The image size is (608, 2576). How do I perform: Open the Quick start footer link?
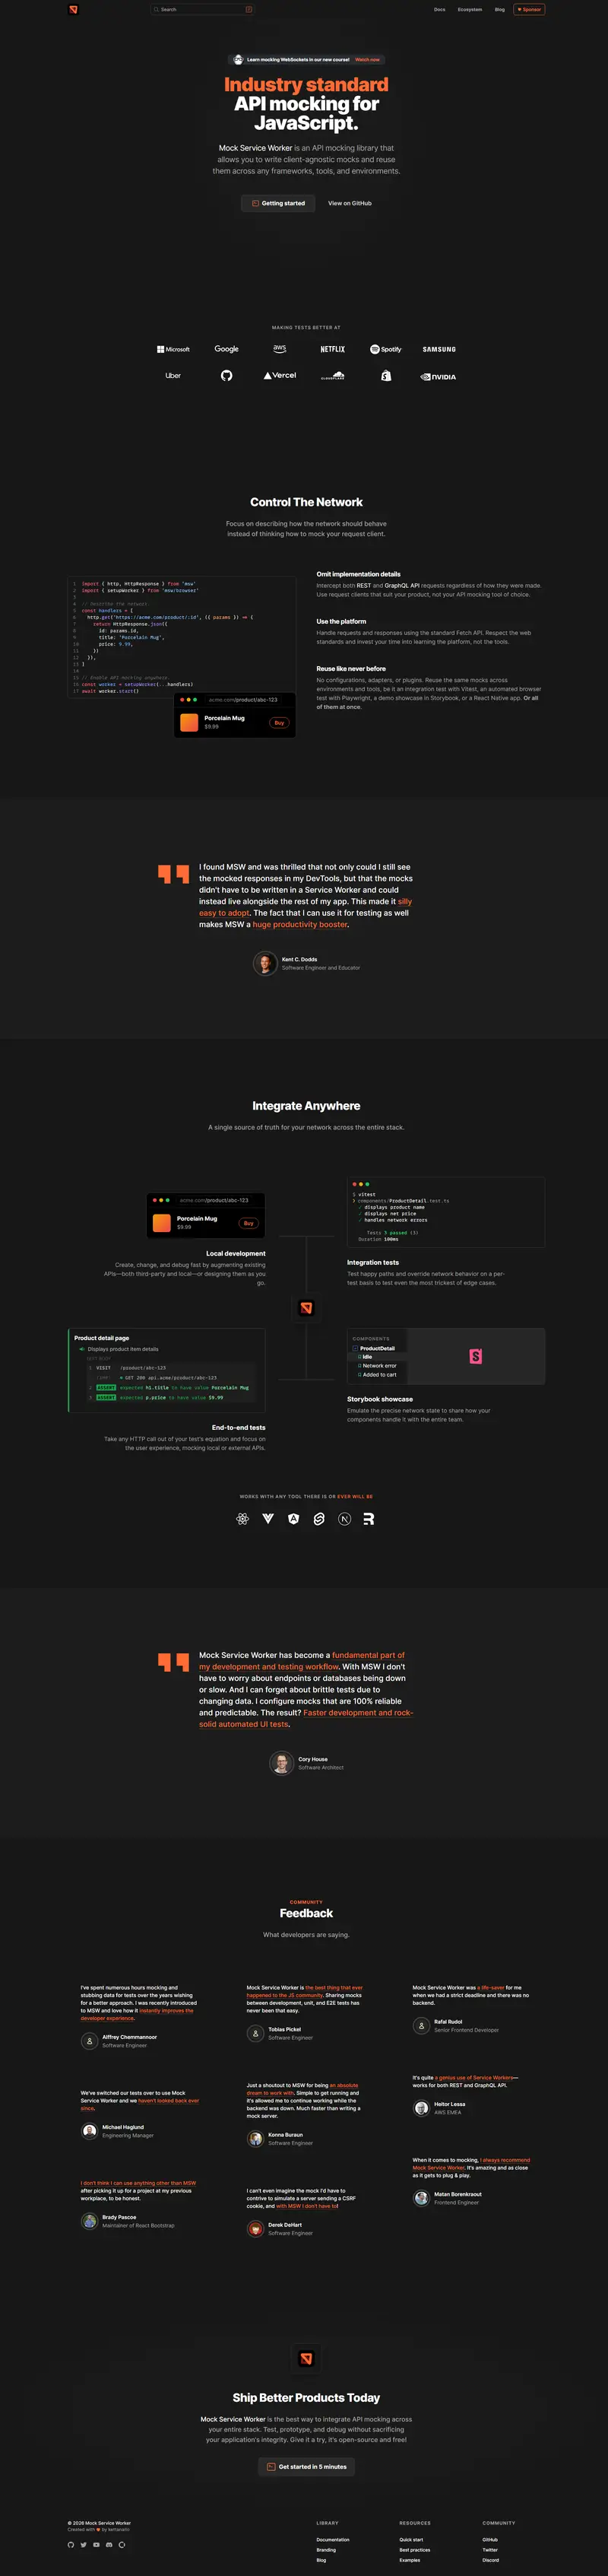(411, 2539)
